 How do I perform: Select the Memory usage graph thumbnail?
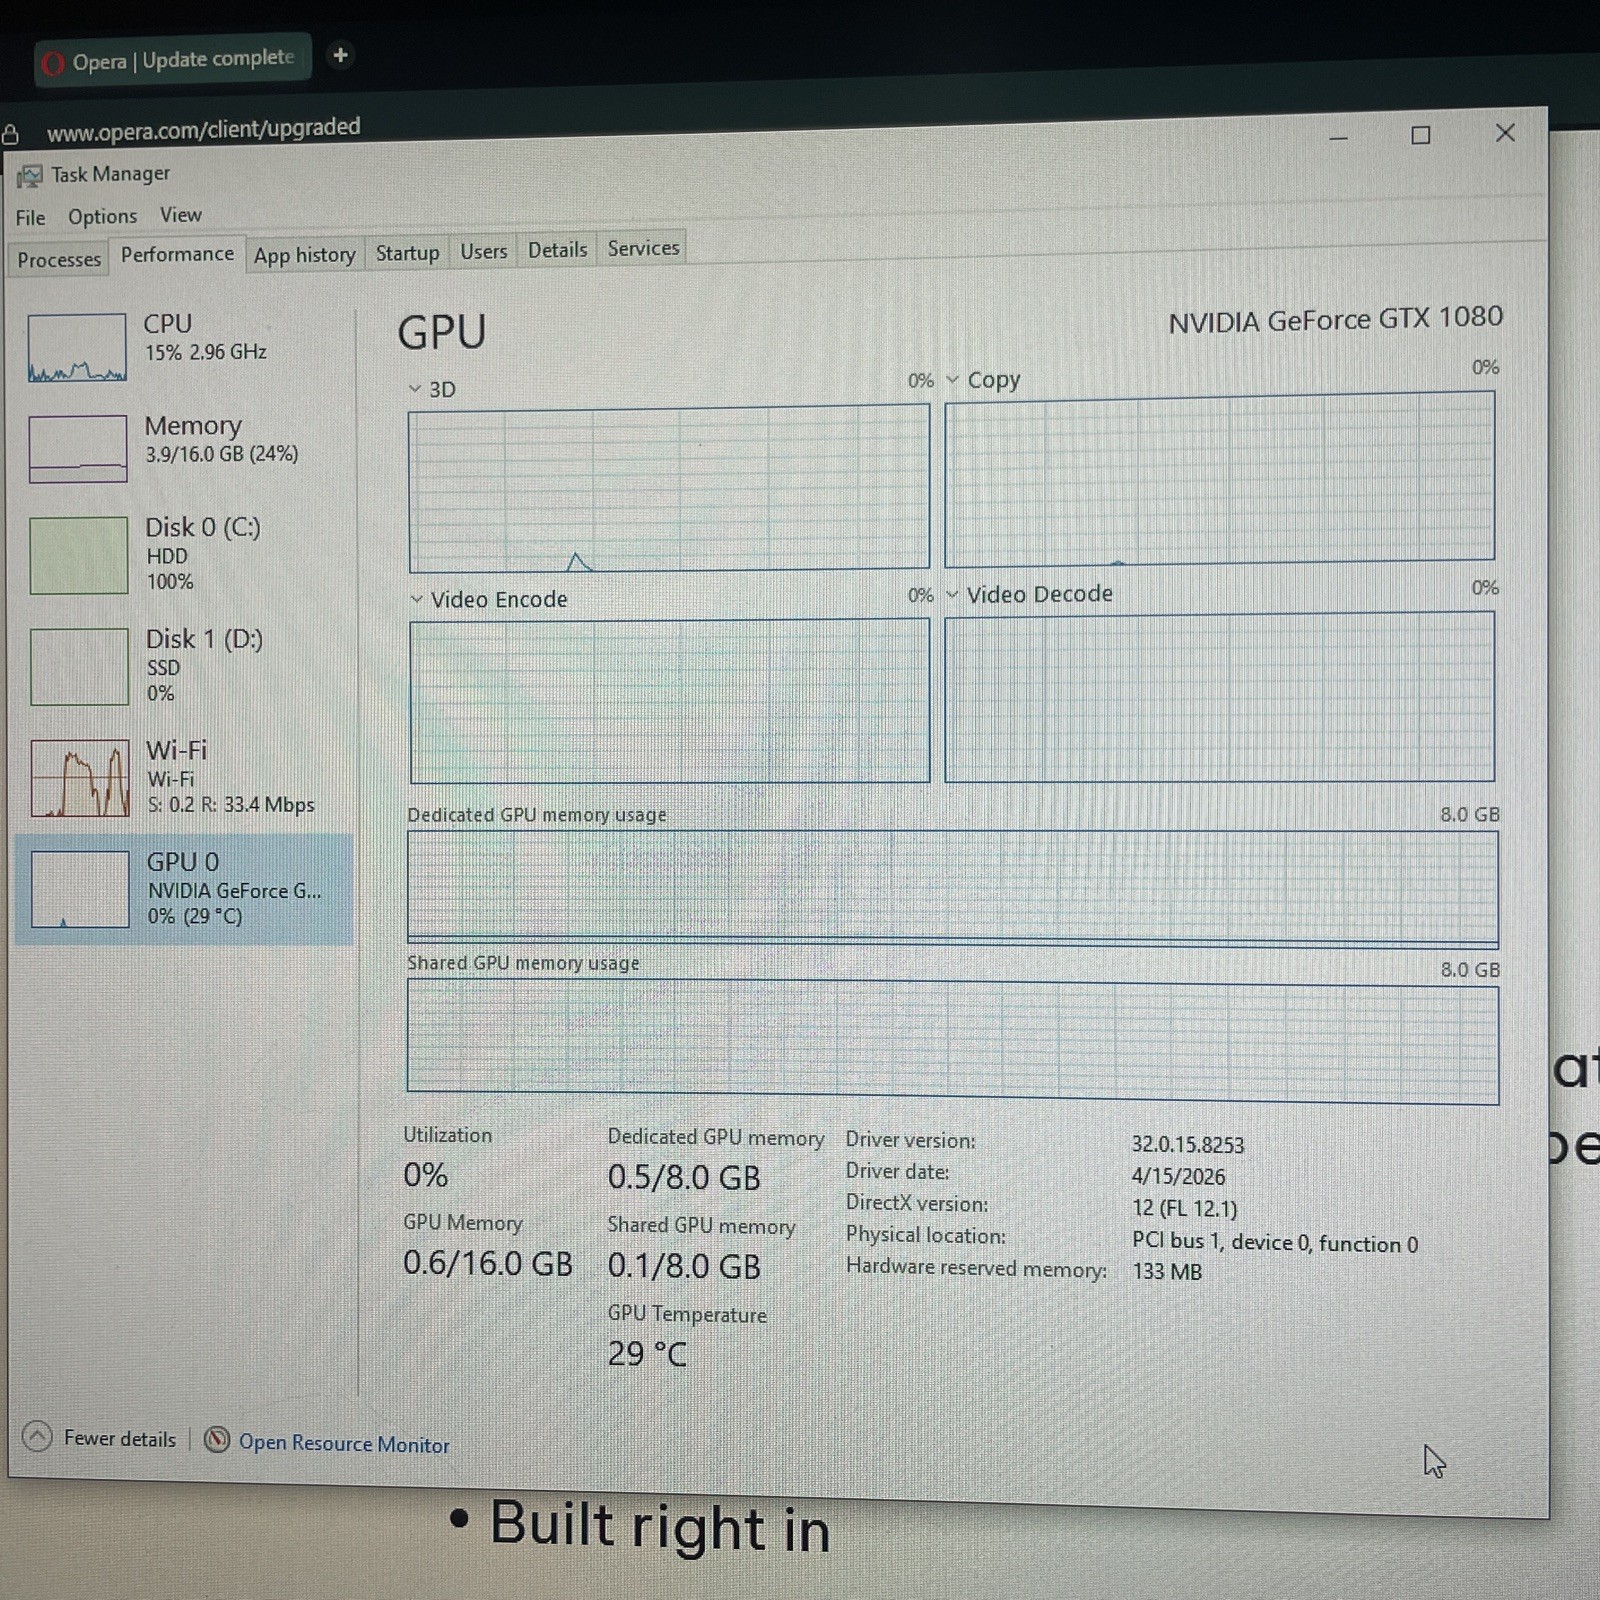coord(78,449)
